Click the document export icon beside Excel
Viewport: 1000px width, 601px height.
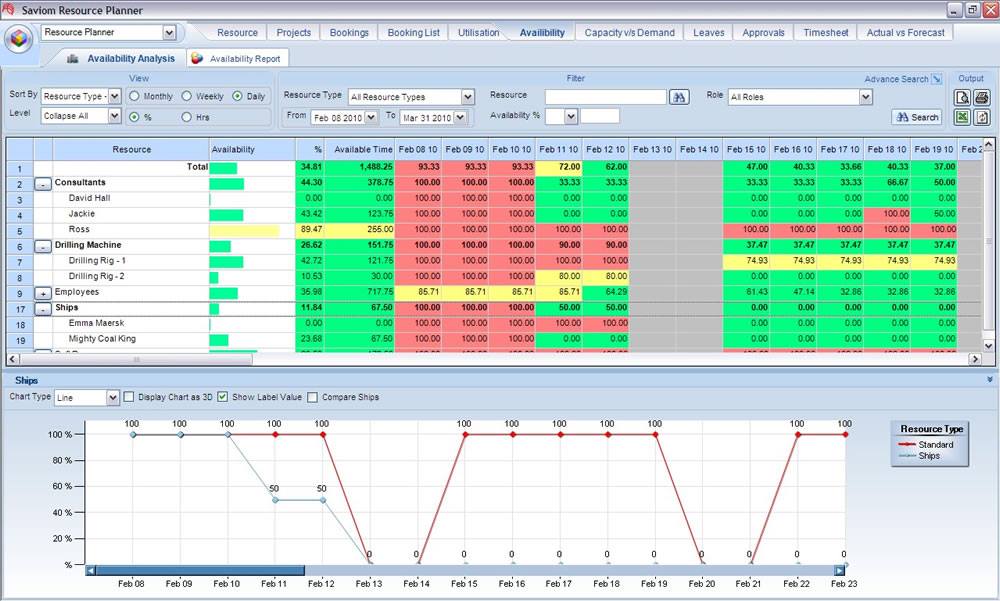click(982, 117)
